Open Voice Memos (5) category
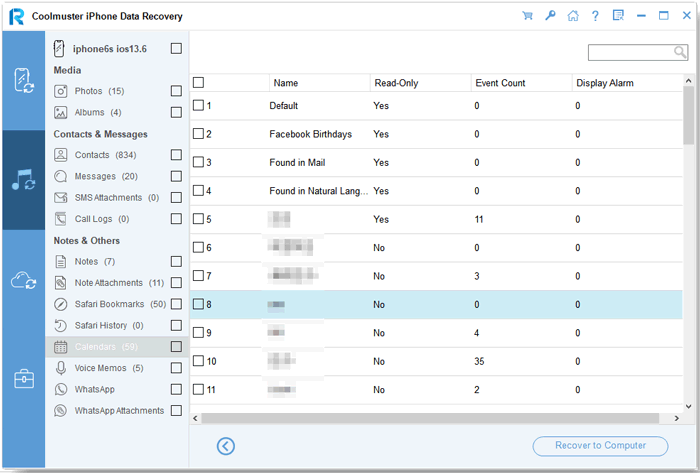Screen dimensions: 700x473 point(109,368)
